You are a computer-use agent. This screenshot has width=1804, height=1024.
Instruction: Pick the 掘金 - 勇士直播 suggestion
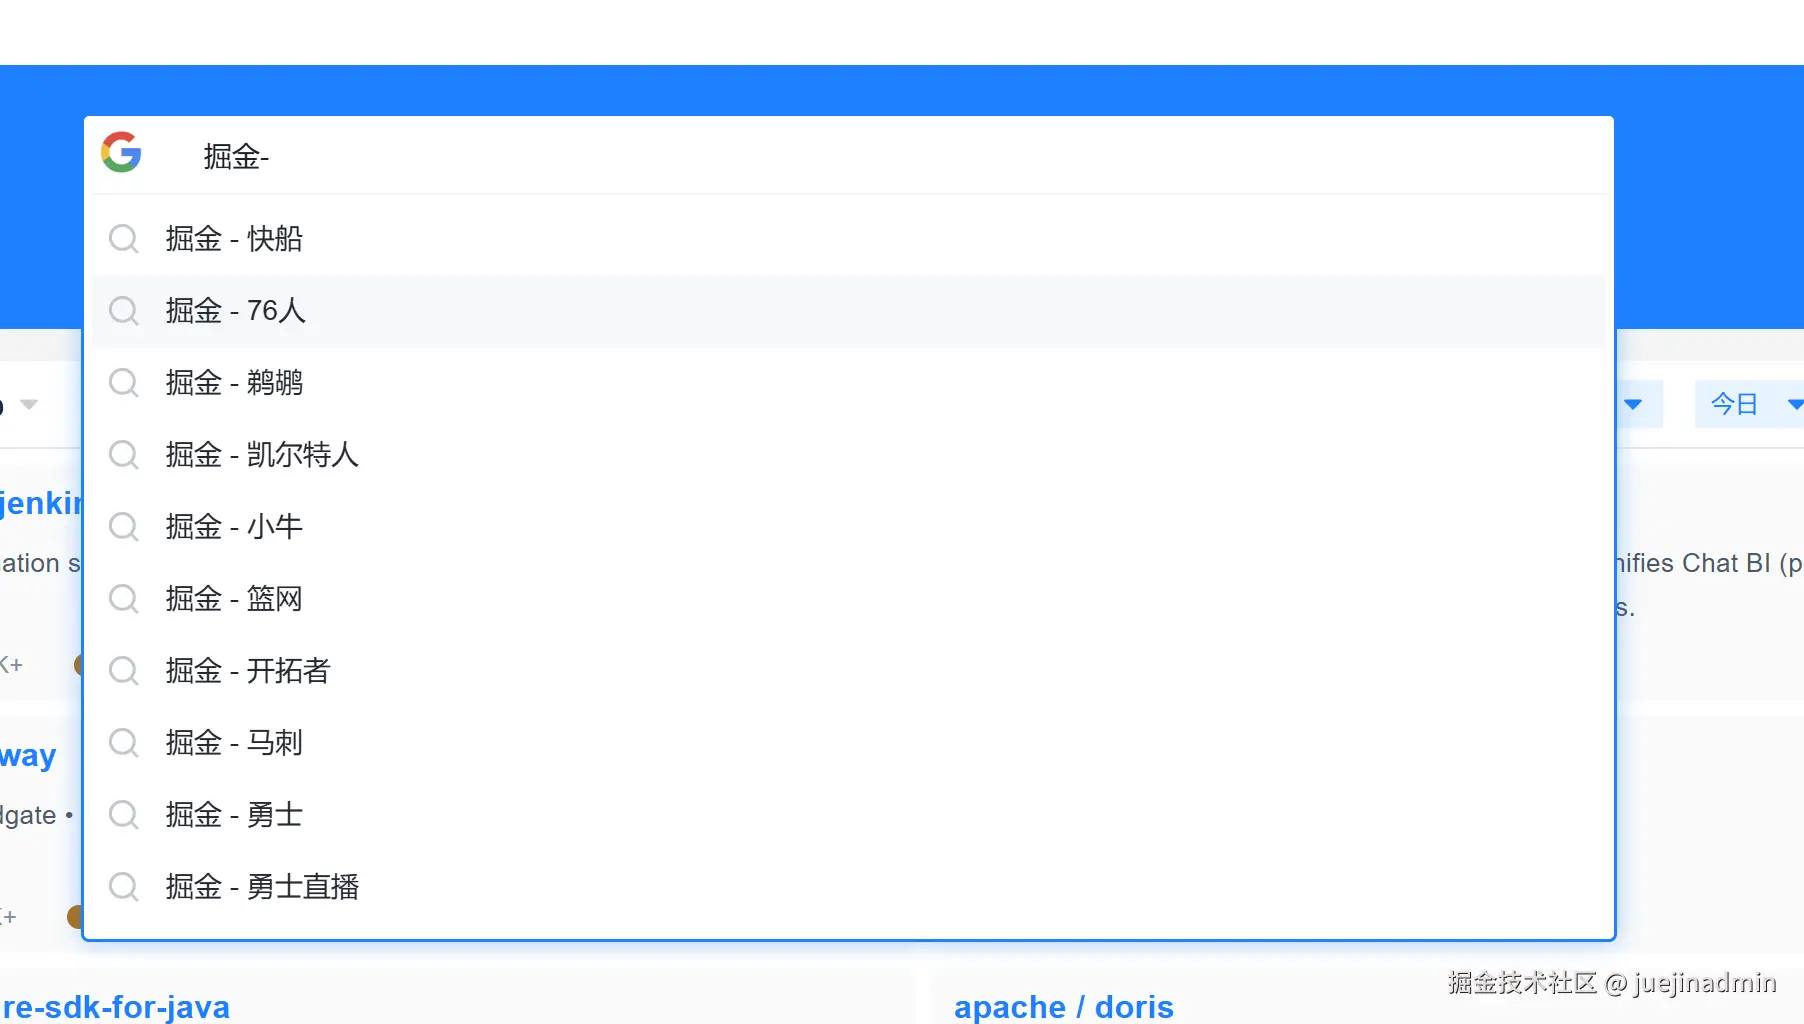262,887
